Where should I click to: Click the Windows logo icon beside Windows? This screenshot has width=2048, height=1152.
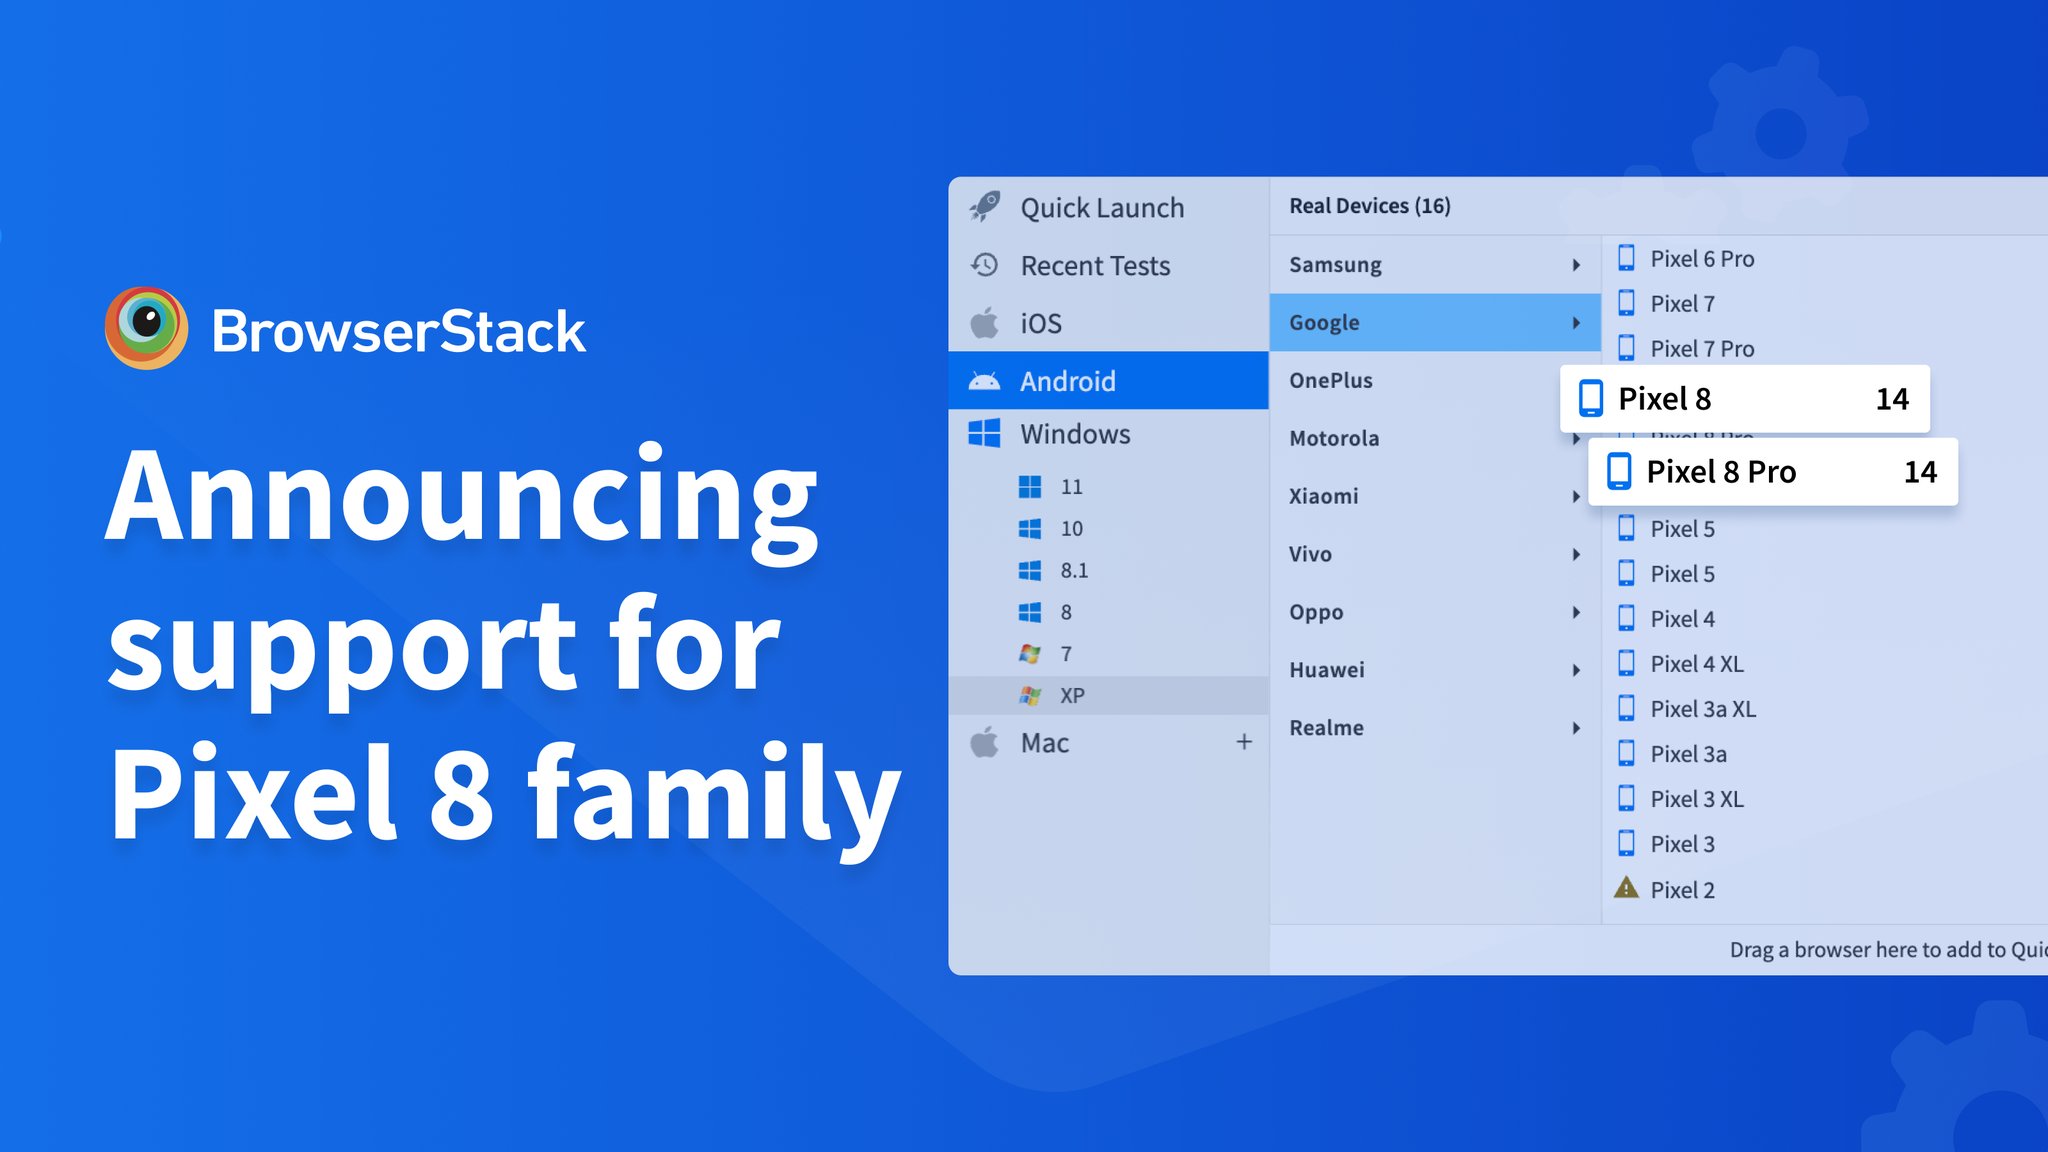click(x=985, y=433)
